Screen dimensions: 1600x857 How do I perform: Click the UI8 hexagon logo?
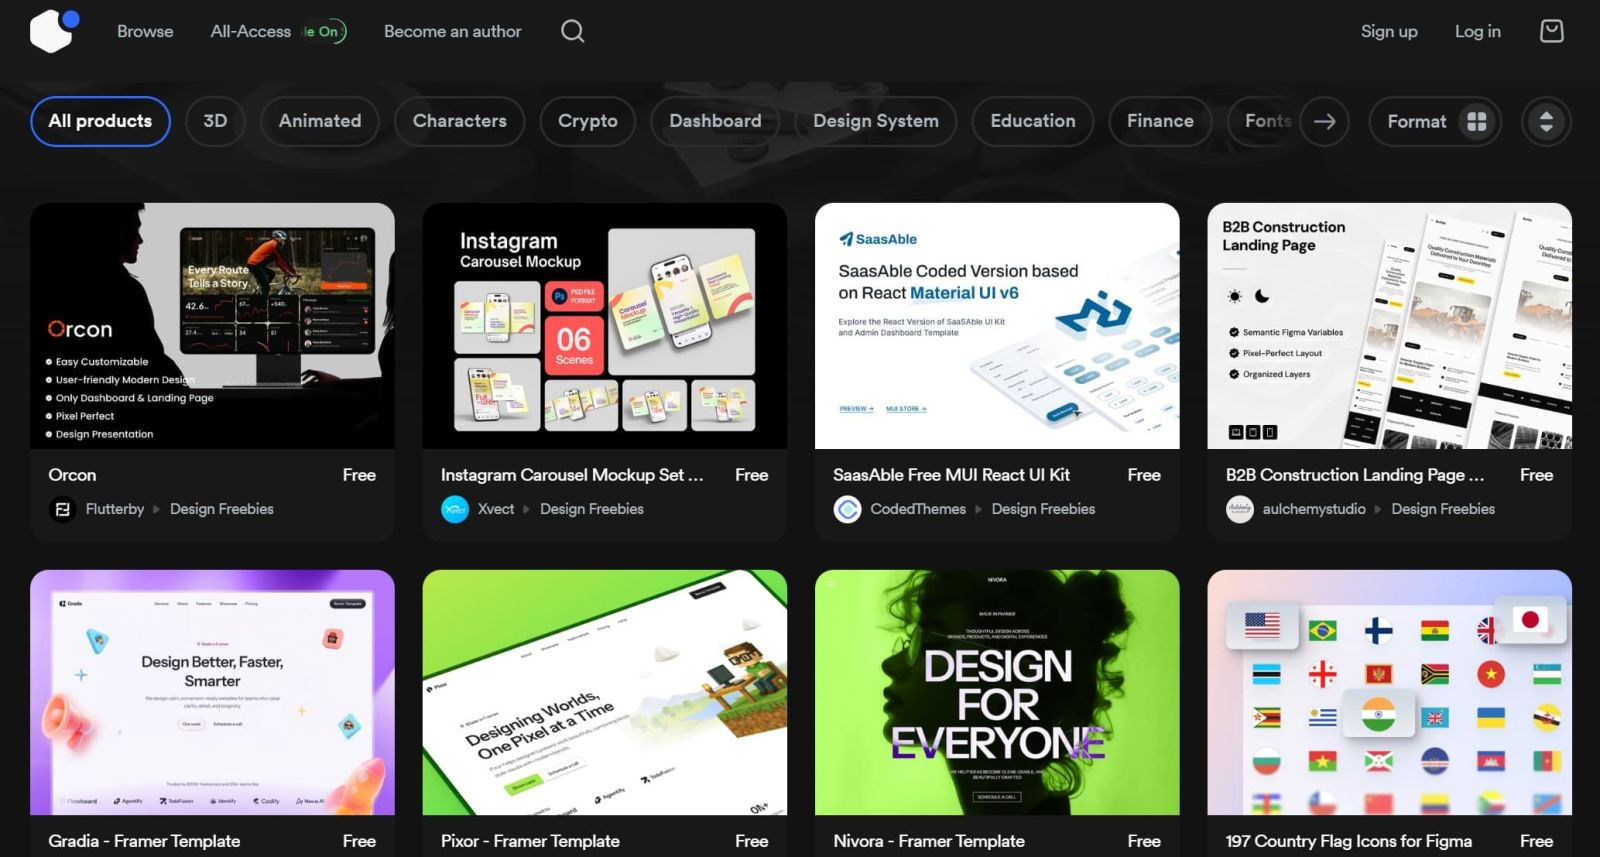pos(53,30)
